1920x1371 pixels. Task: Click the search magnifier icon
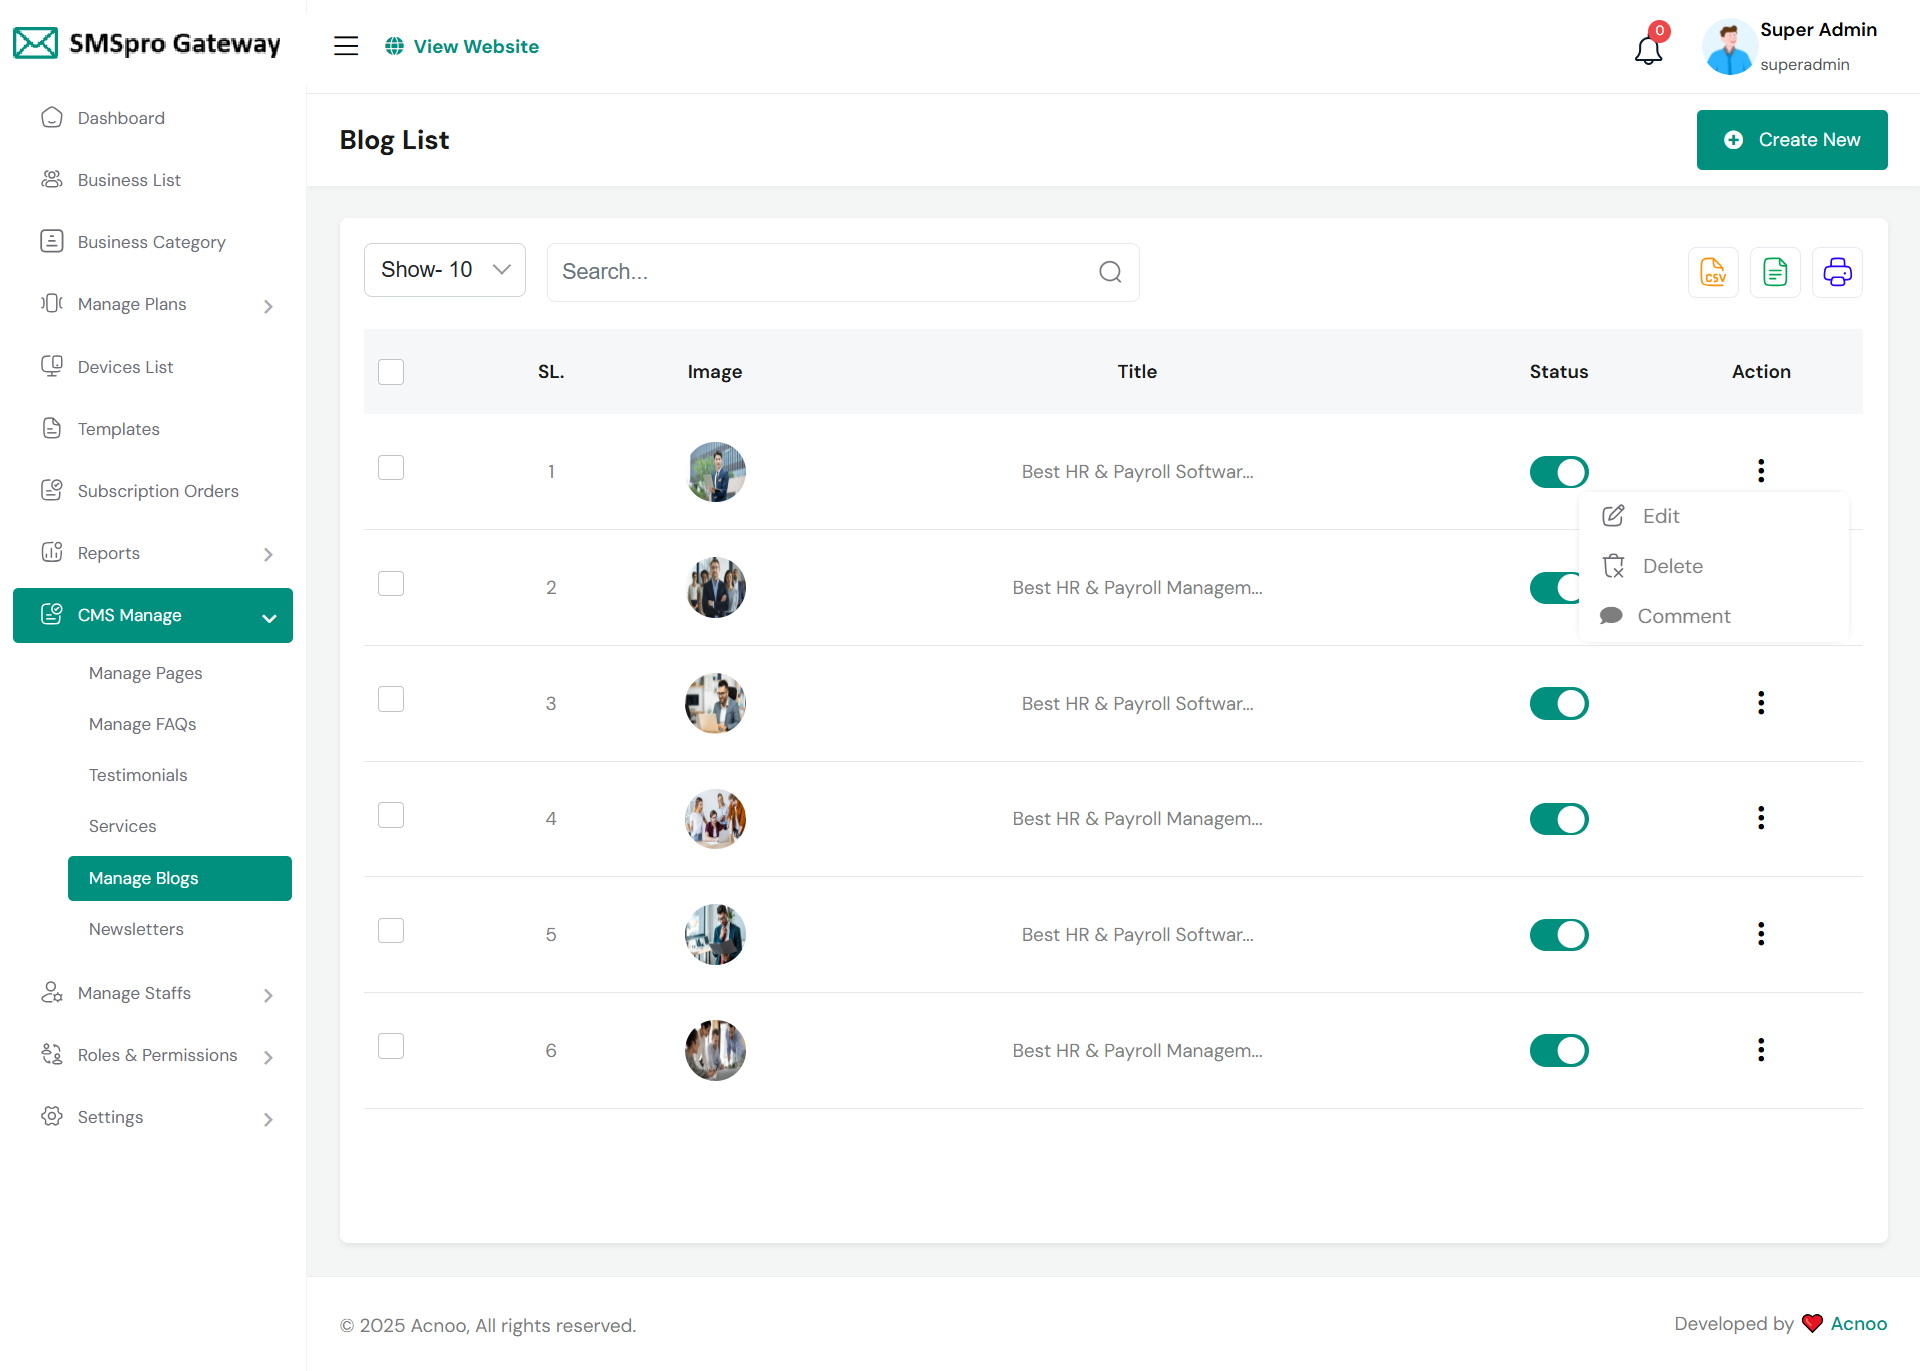pyautogui.click(x=1110, y=272)
